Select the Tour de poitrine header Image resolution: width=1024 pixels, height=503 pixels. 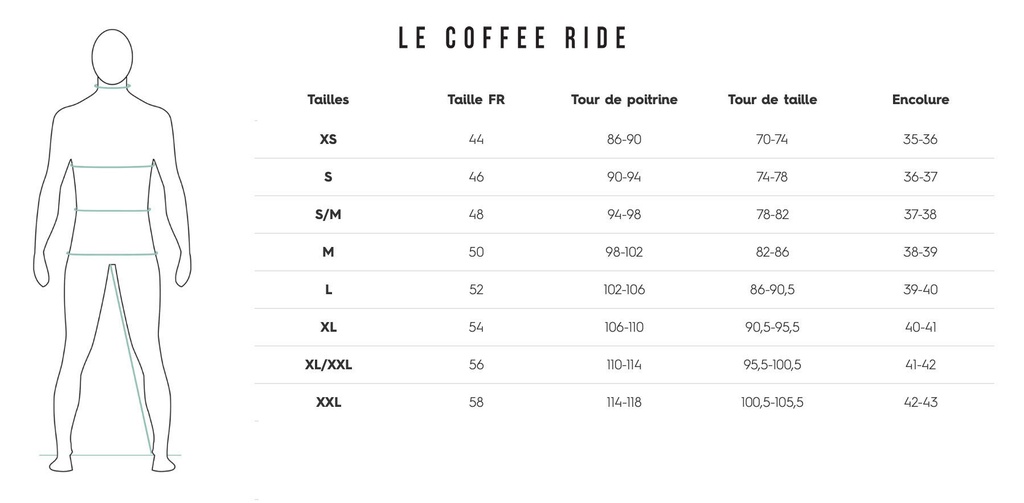624,100
